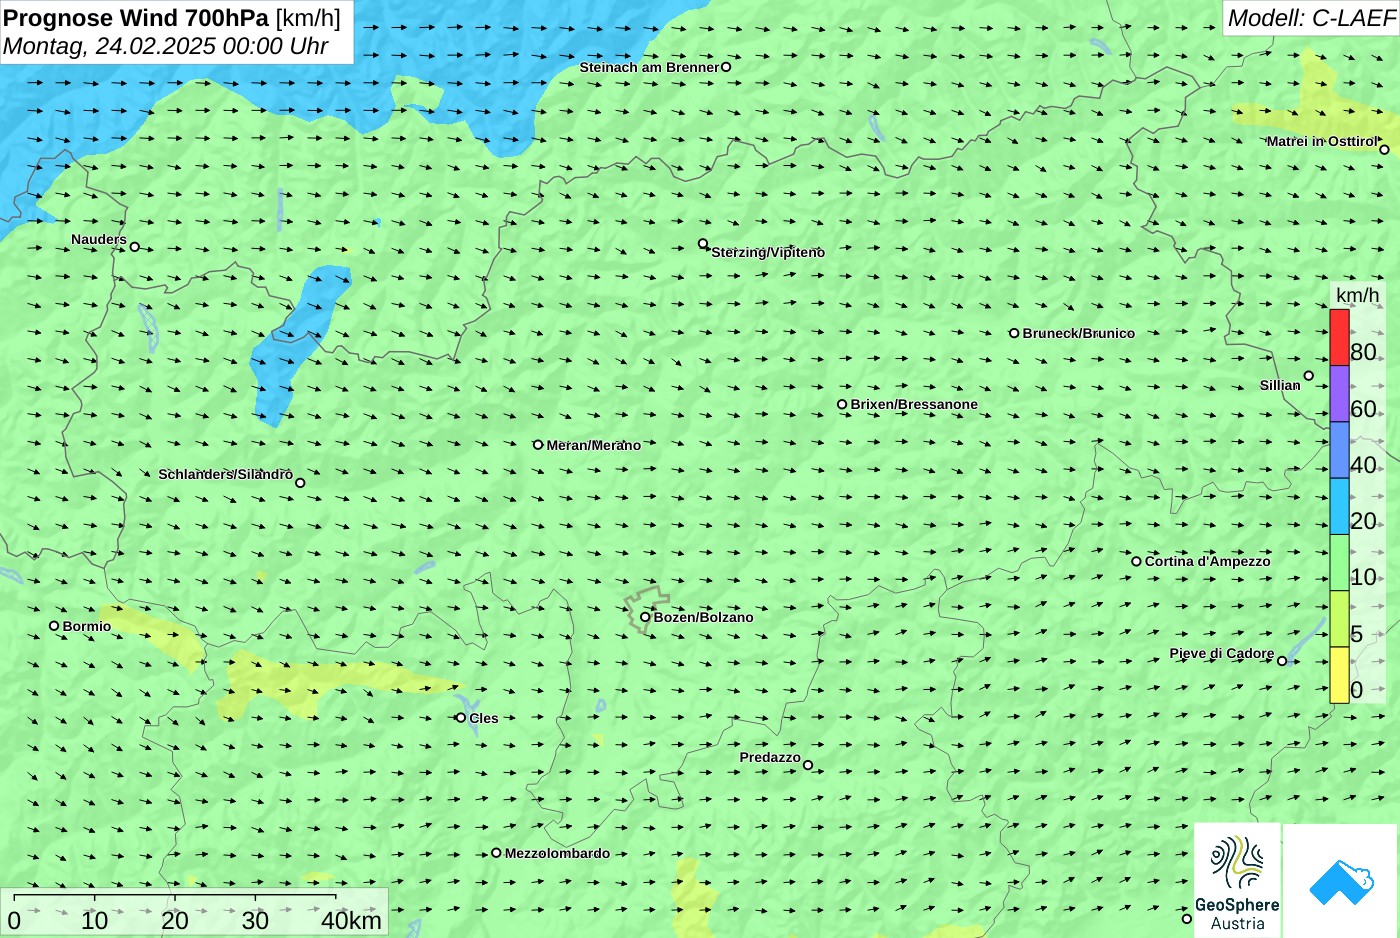Click the Nauders city marker circle

135,247
